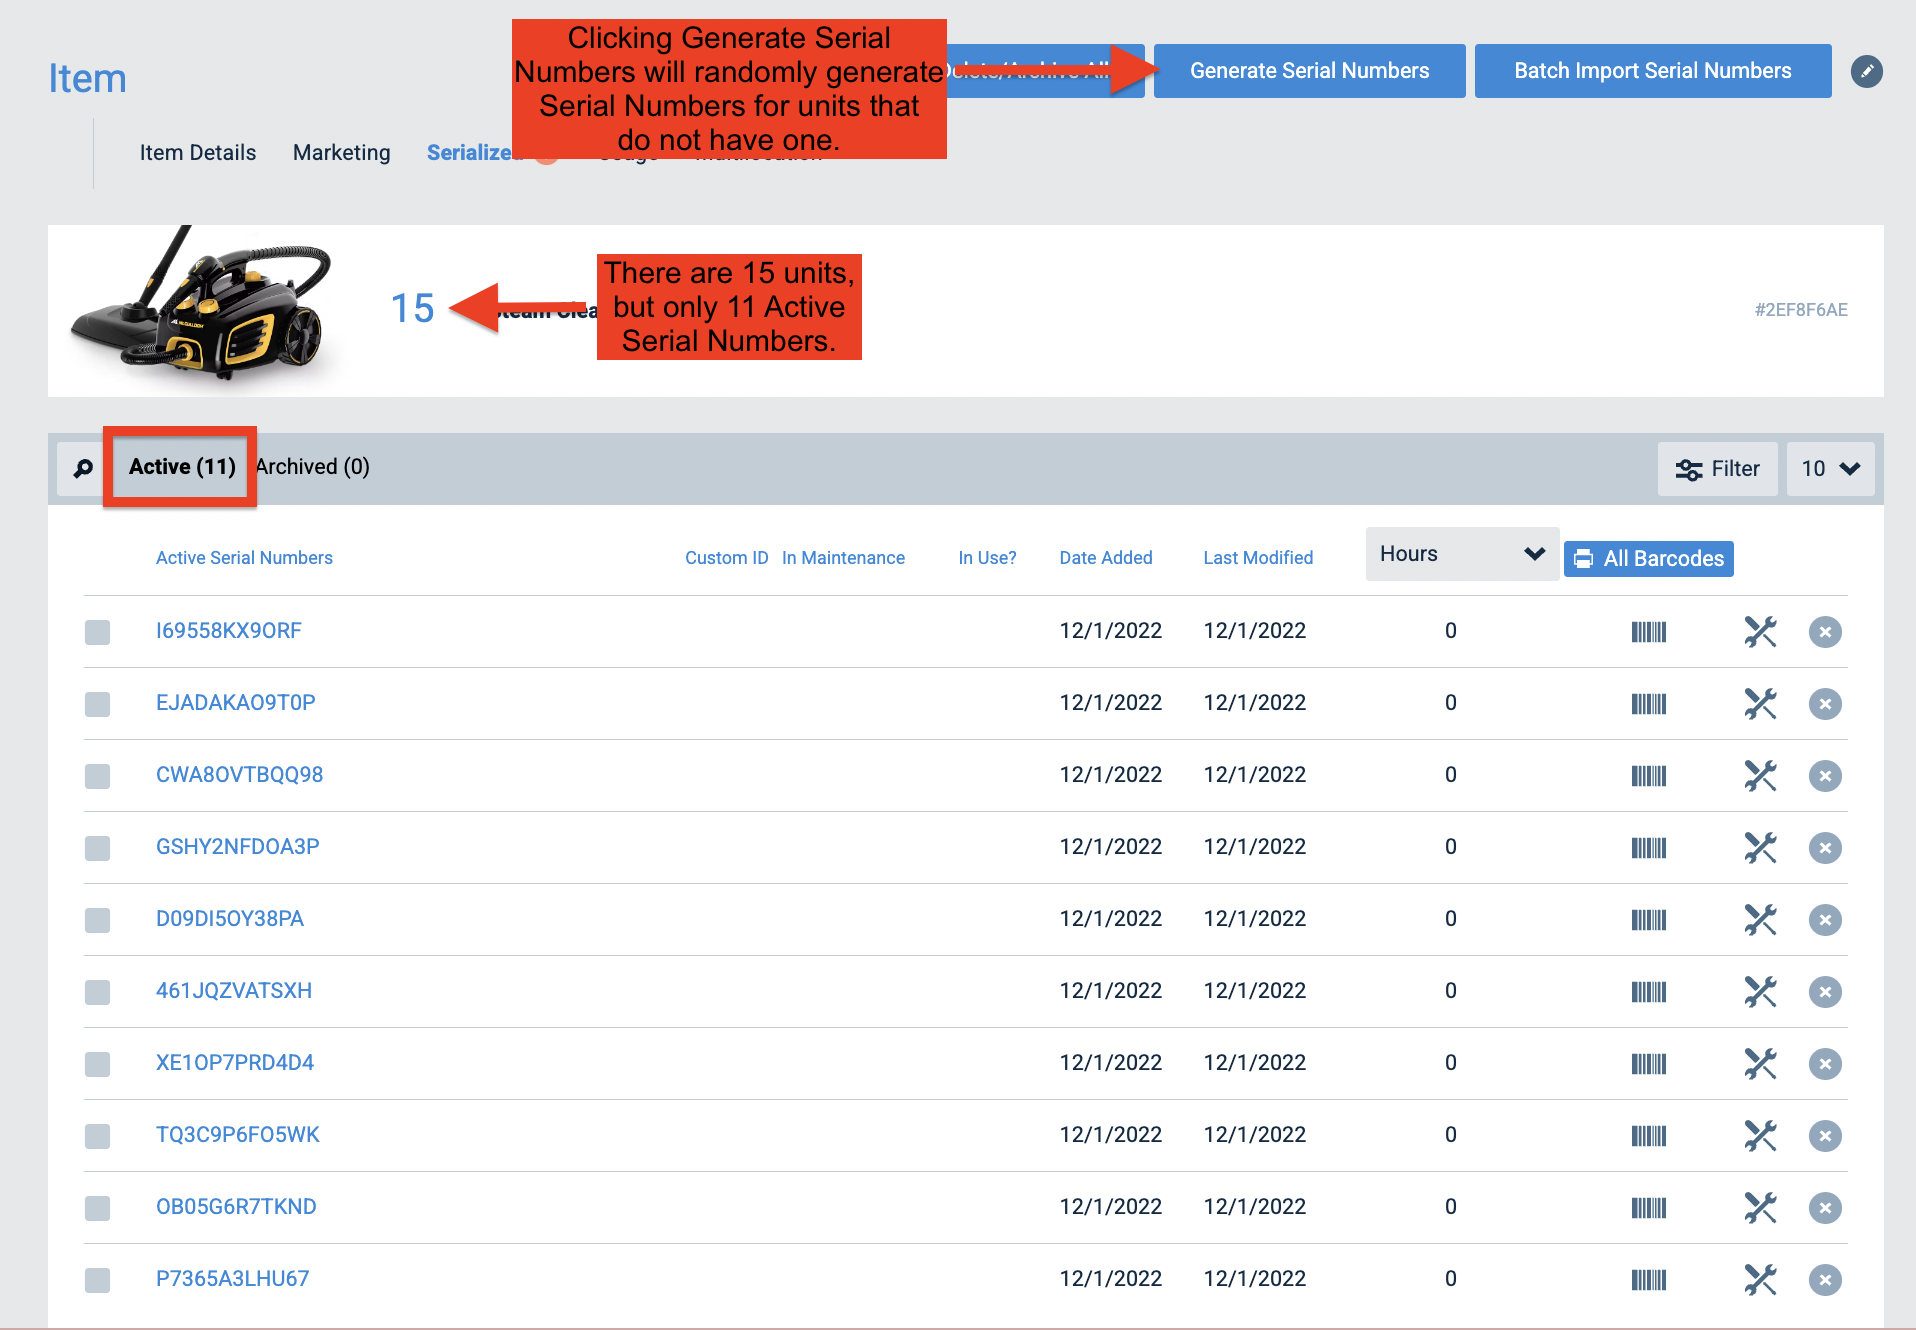Open maintenance tools for CWA8OVTBQQ98
This screenshot has height=1330, width=1916.
tap(1760, 775)
